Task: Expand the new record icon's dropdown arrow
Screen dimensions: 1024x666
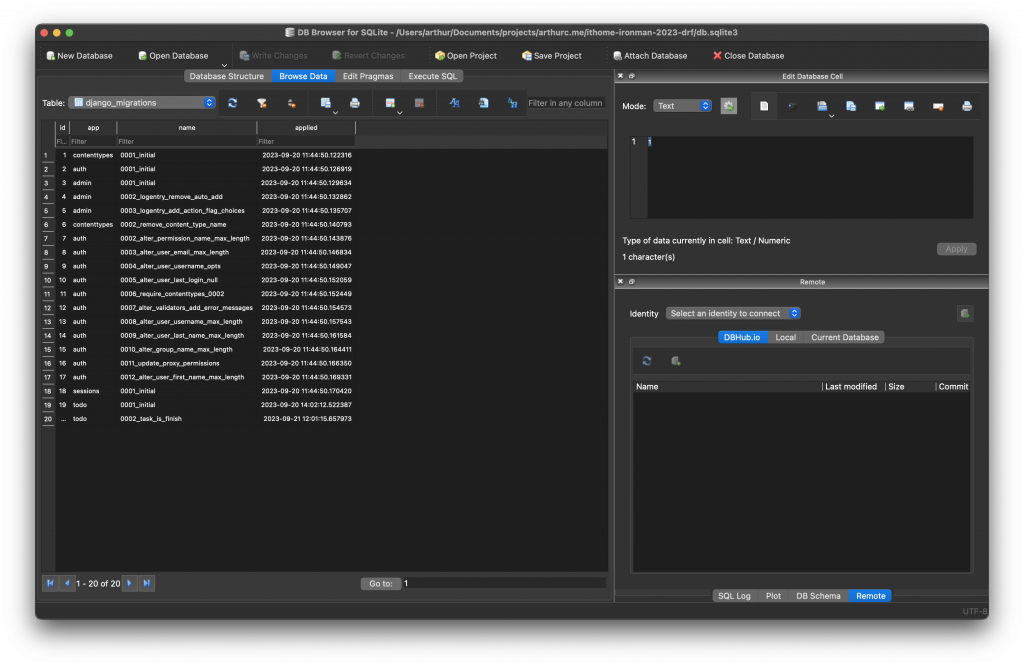Action: click(x=400, y=112)
